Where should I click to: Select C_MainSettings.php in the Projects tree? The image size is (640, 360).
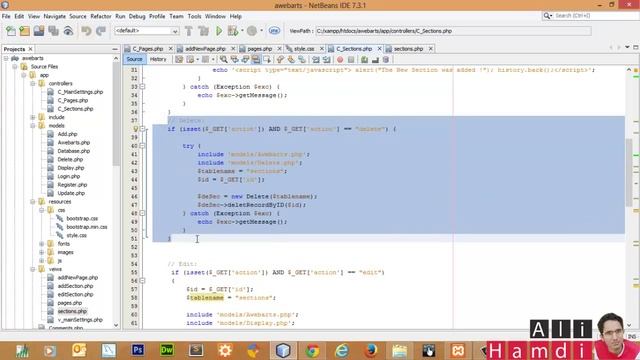(80, 92)
